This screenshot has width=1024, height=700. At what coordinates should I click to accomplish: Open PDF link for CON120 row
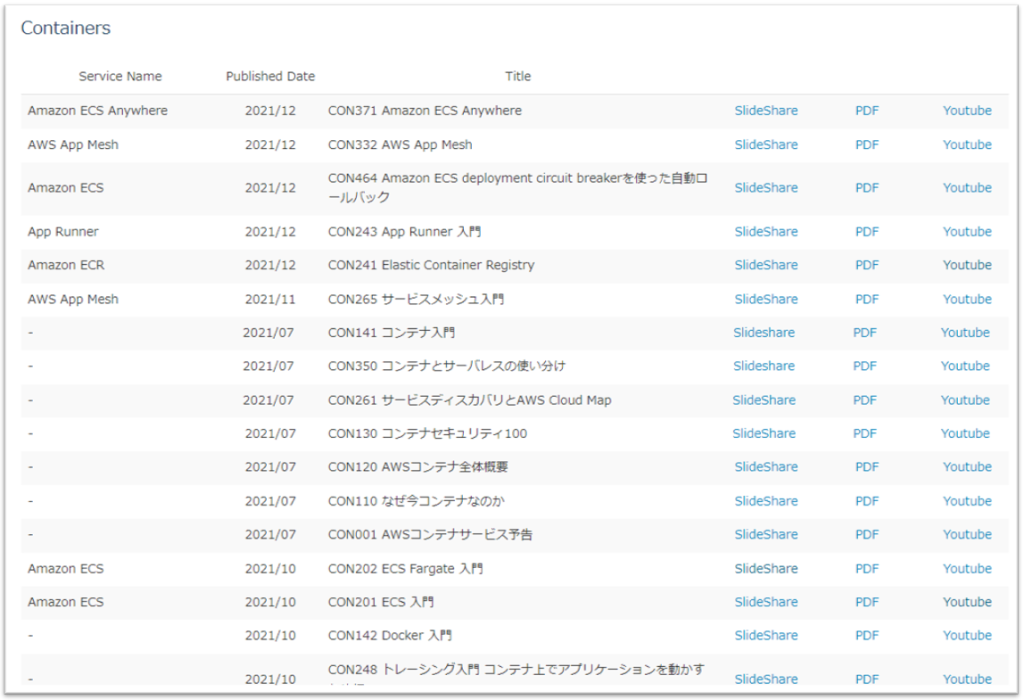(867, 467)
